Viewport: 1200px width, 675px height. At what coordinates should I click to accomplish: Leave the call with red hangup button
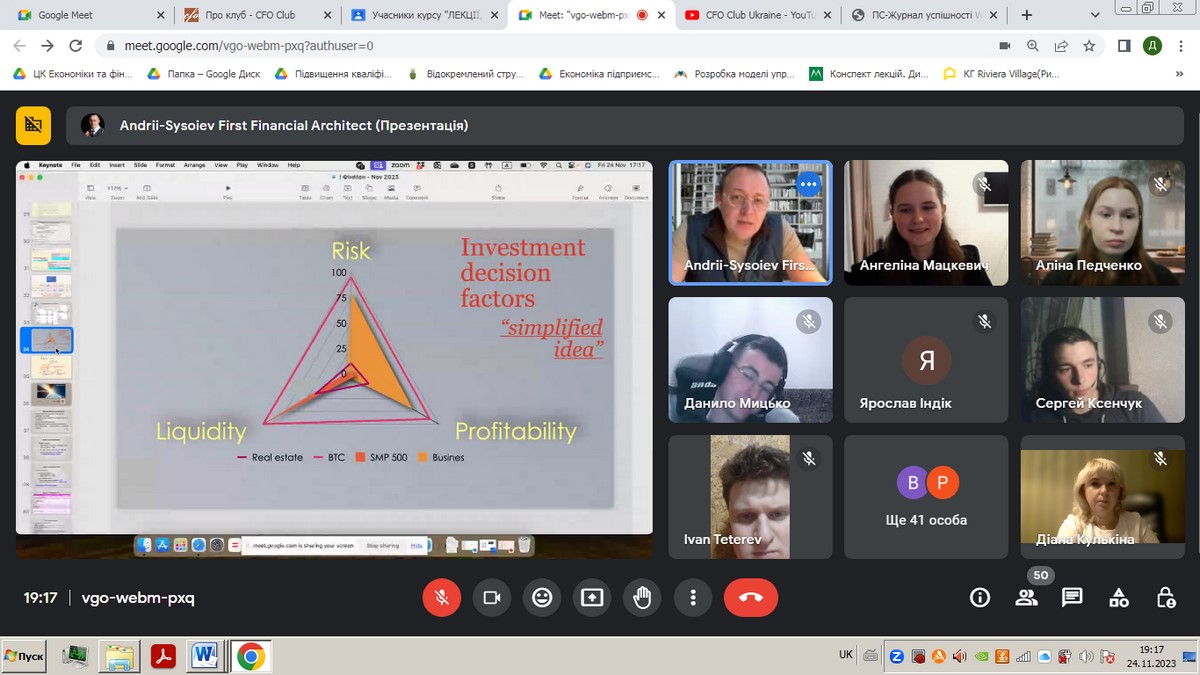[x=750, y=597]
